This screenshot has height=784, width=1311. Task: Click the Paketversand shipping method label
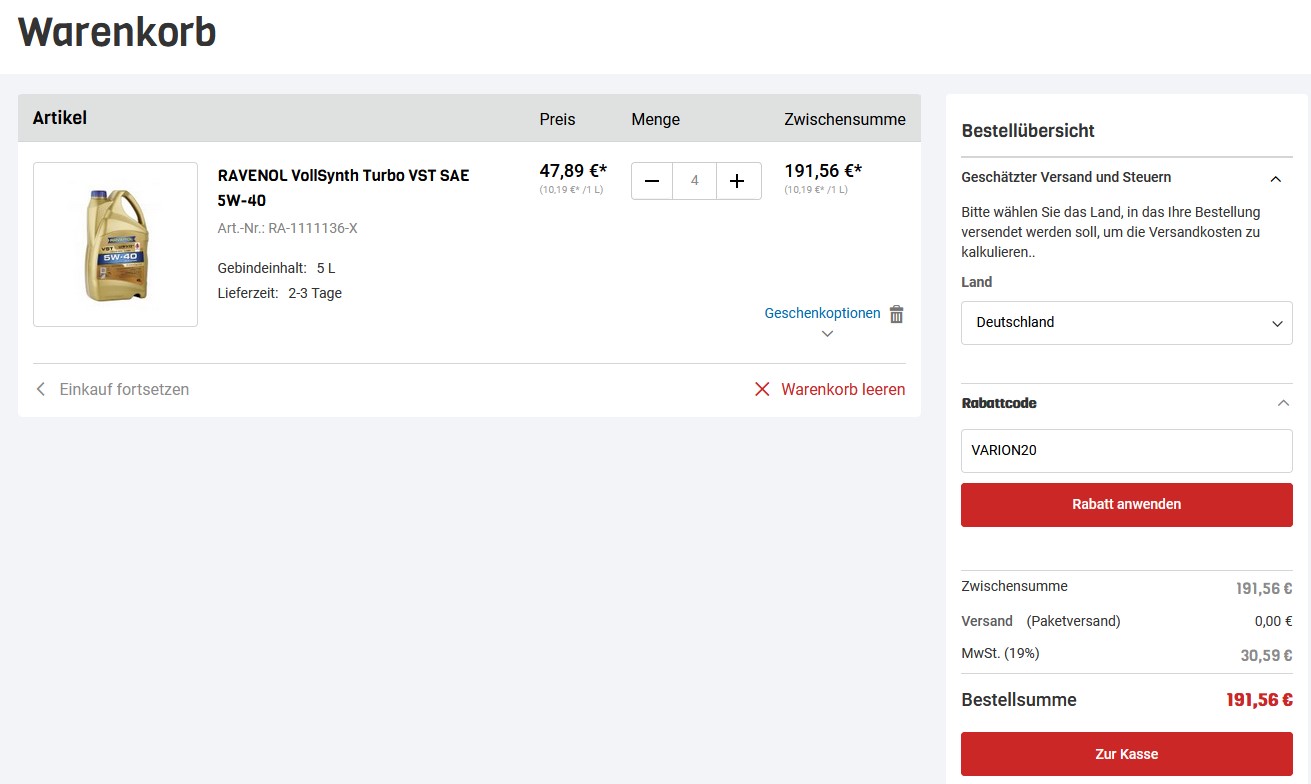coord(1073,621)
